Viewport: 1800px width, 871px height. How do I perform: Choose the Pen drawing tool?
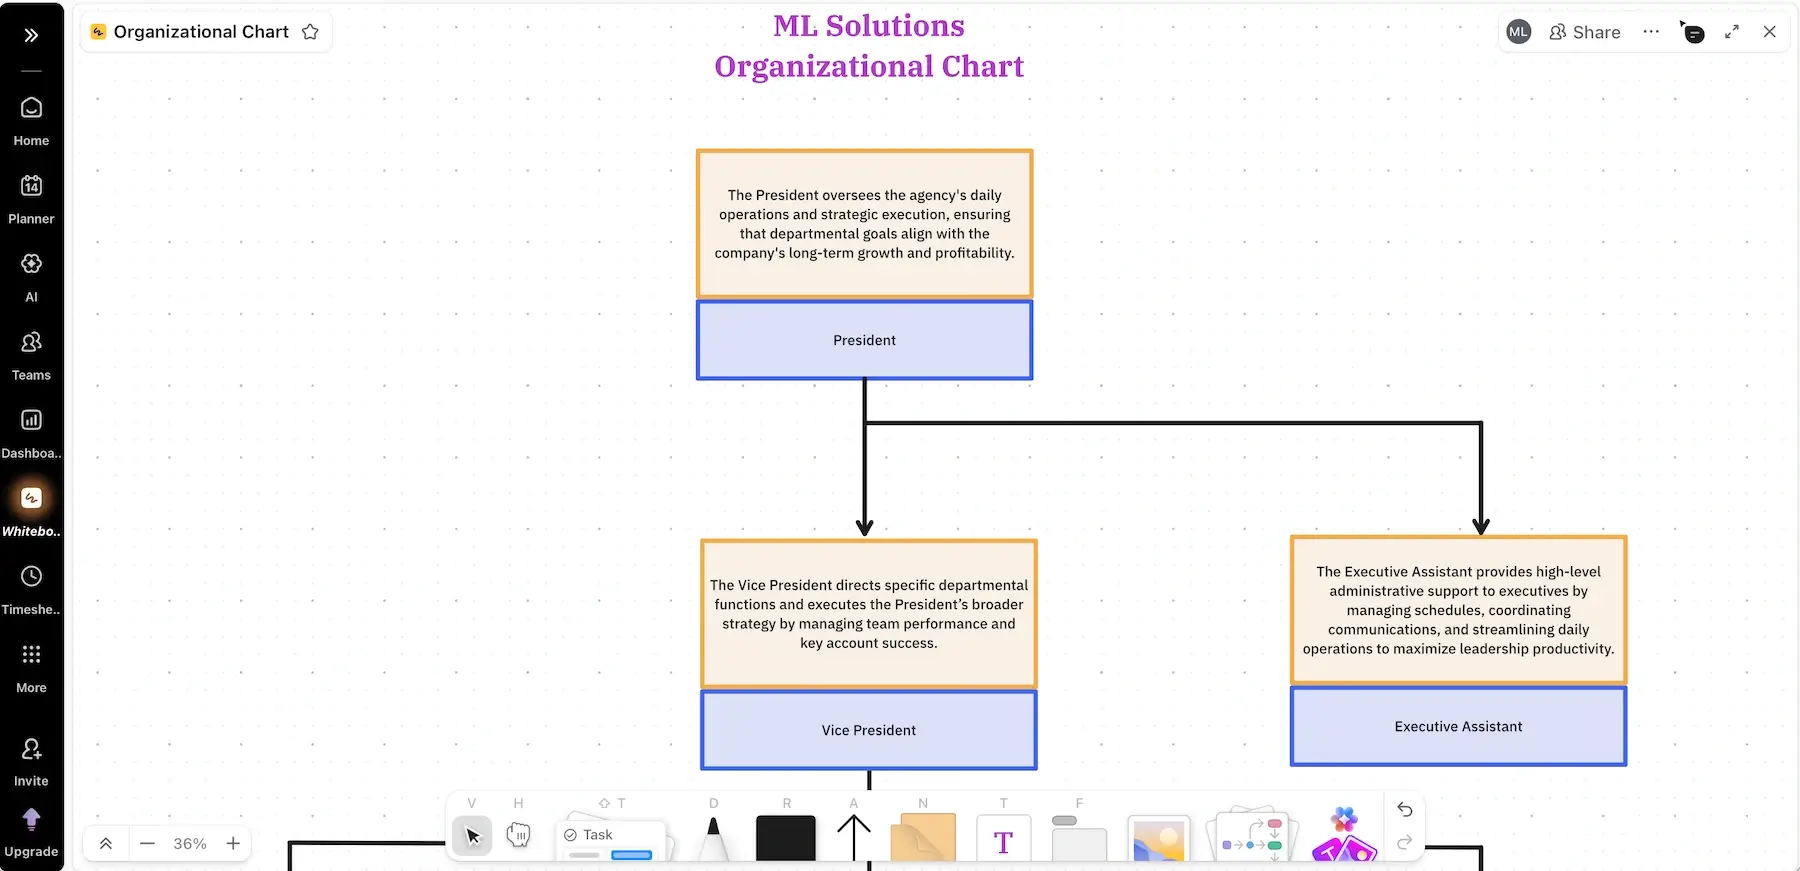[713, 838]
